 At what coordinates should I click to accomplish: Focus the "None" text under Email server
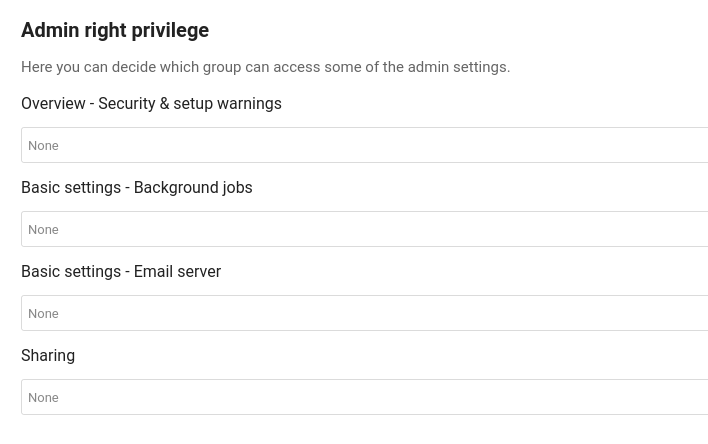coord(43,314)
